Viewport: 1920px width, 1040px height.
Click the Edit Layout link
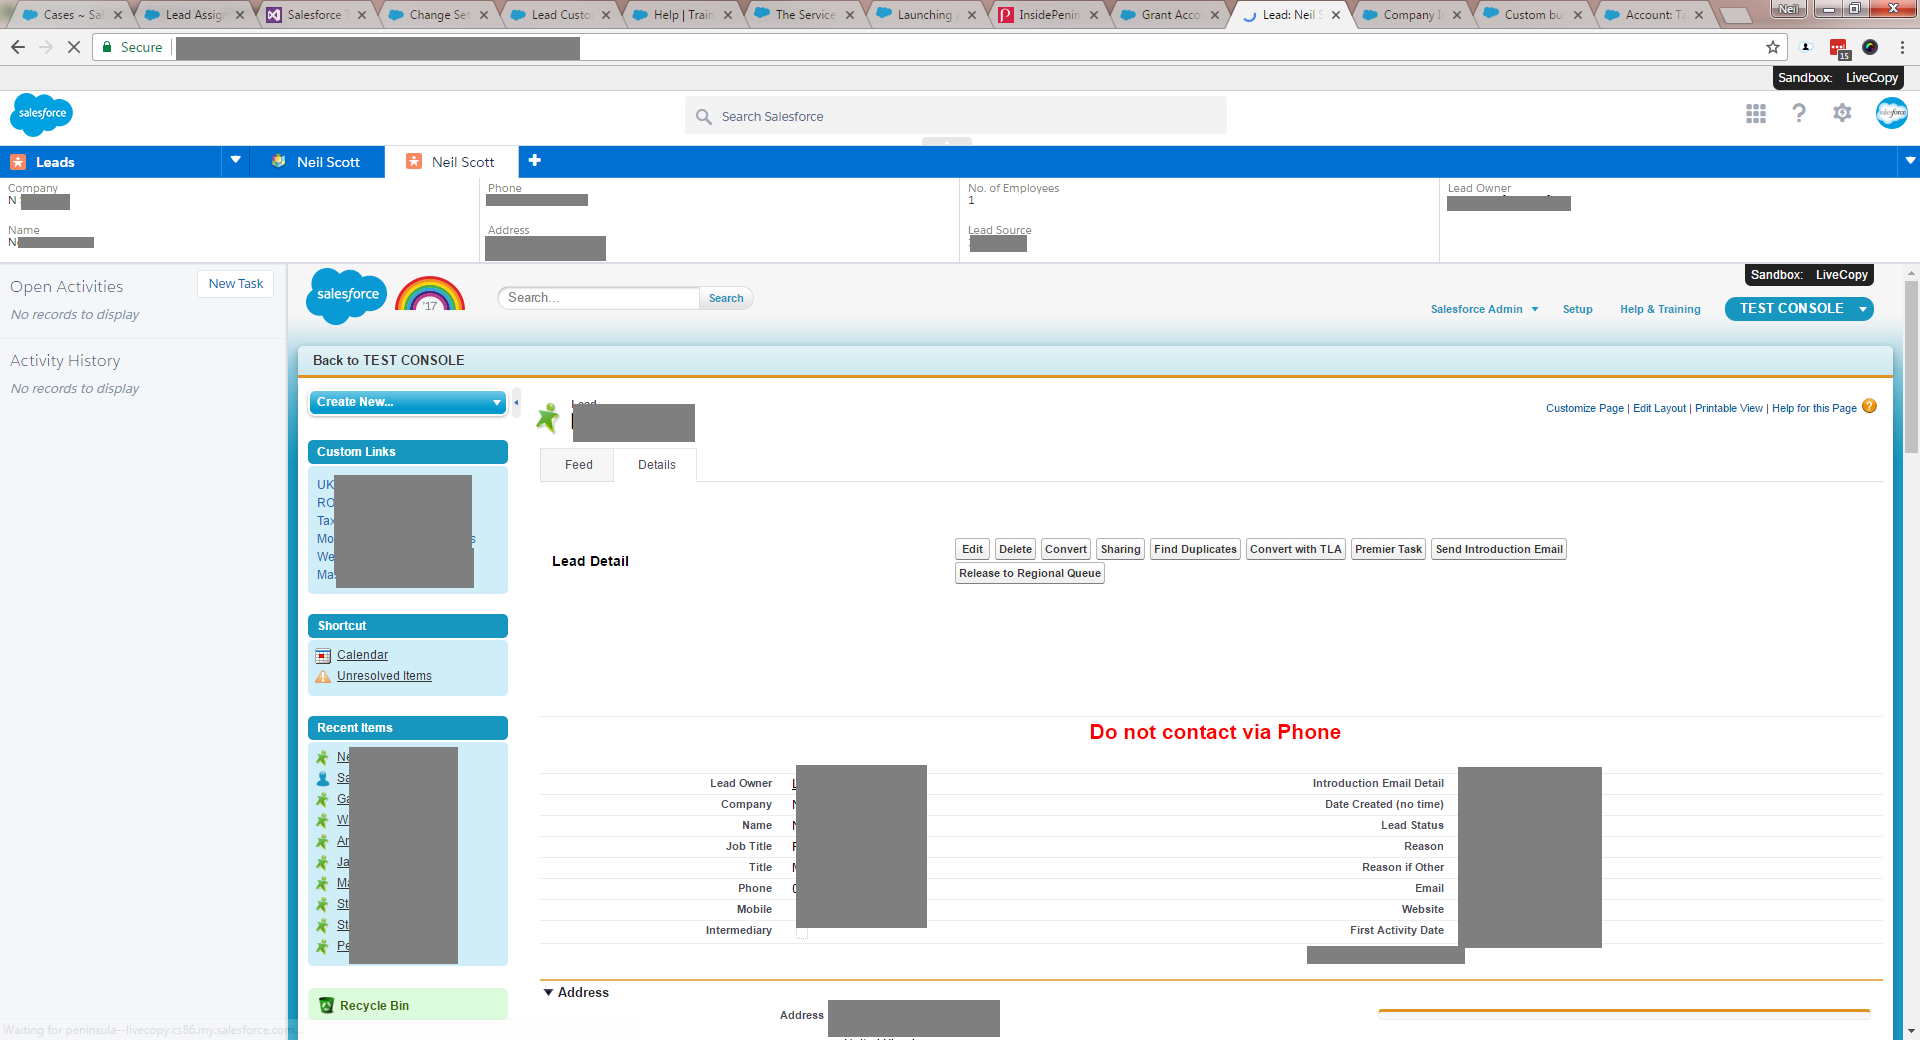point(1659,408)
